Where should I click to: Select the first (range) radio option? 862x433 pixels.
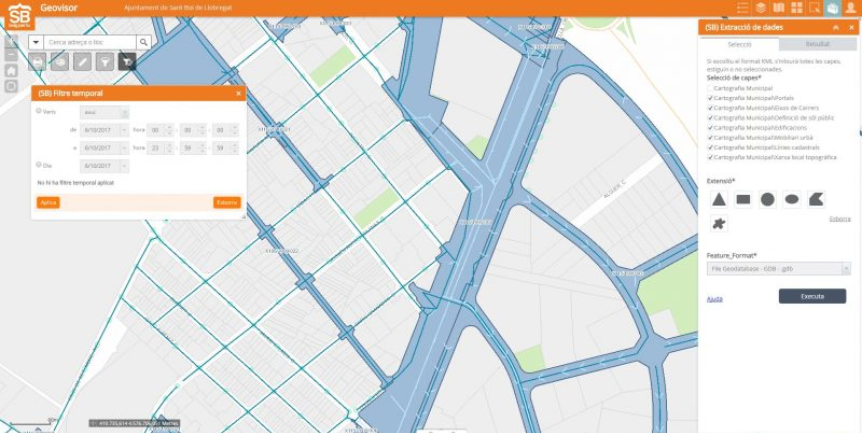coord(38,111)
